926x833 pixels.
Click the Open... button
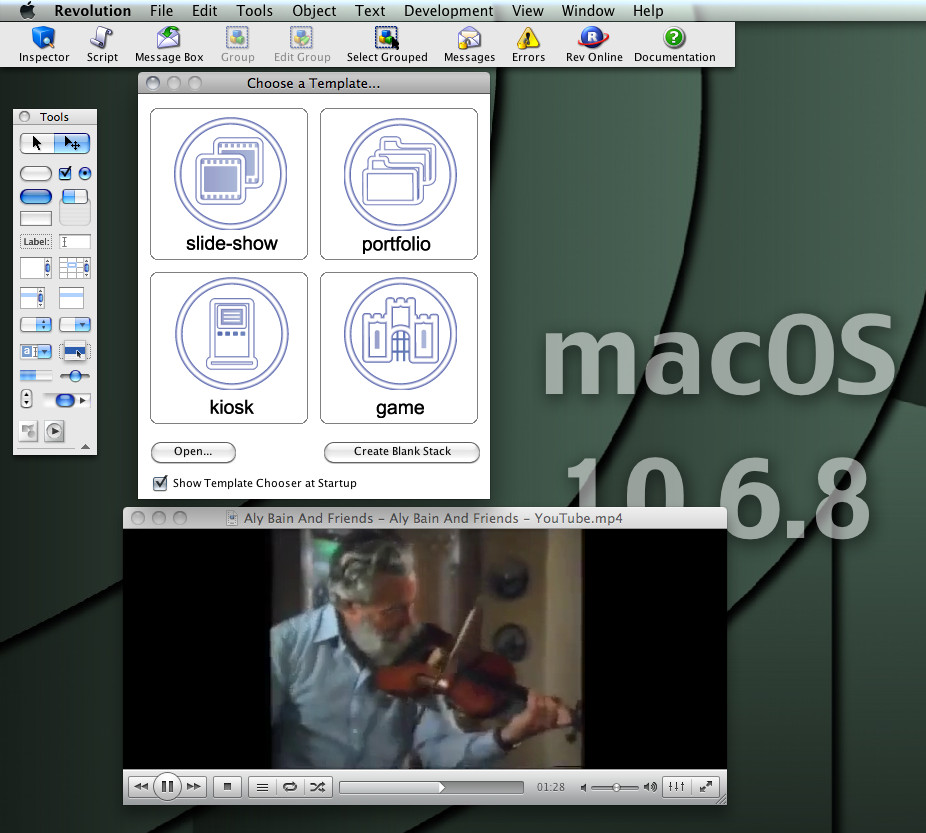(193, 452)
